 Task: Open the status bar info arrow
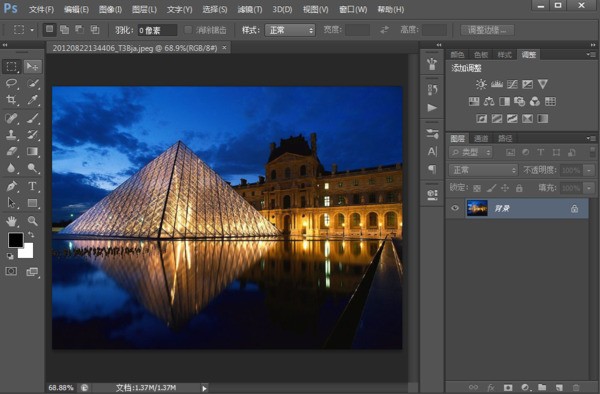[204, 388]
